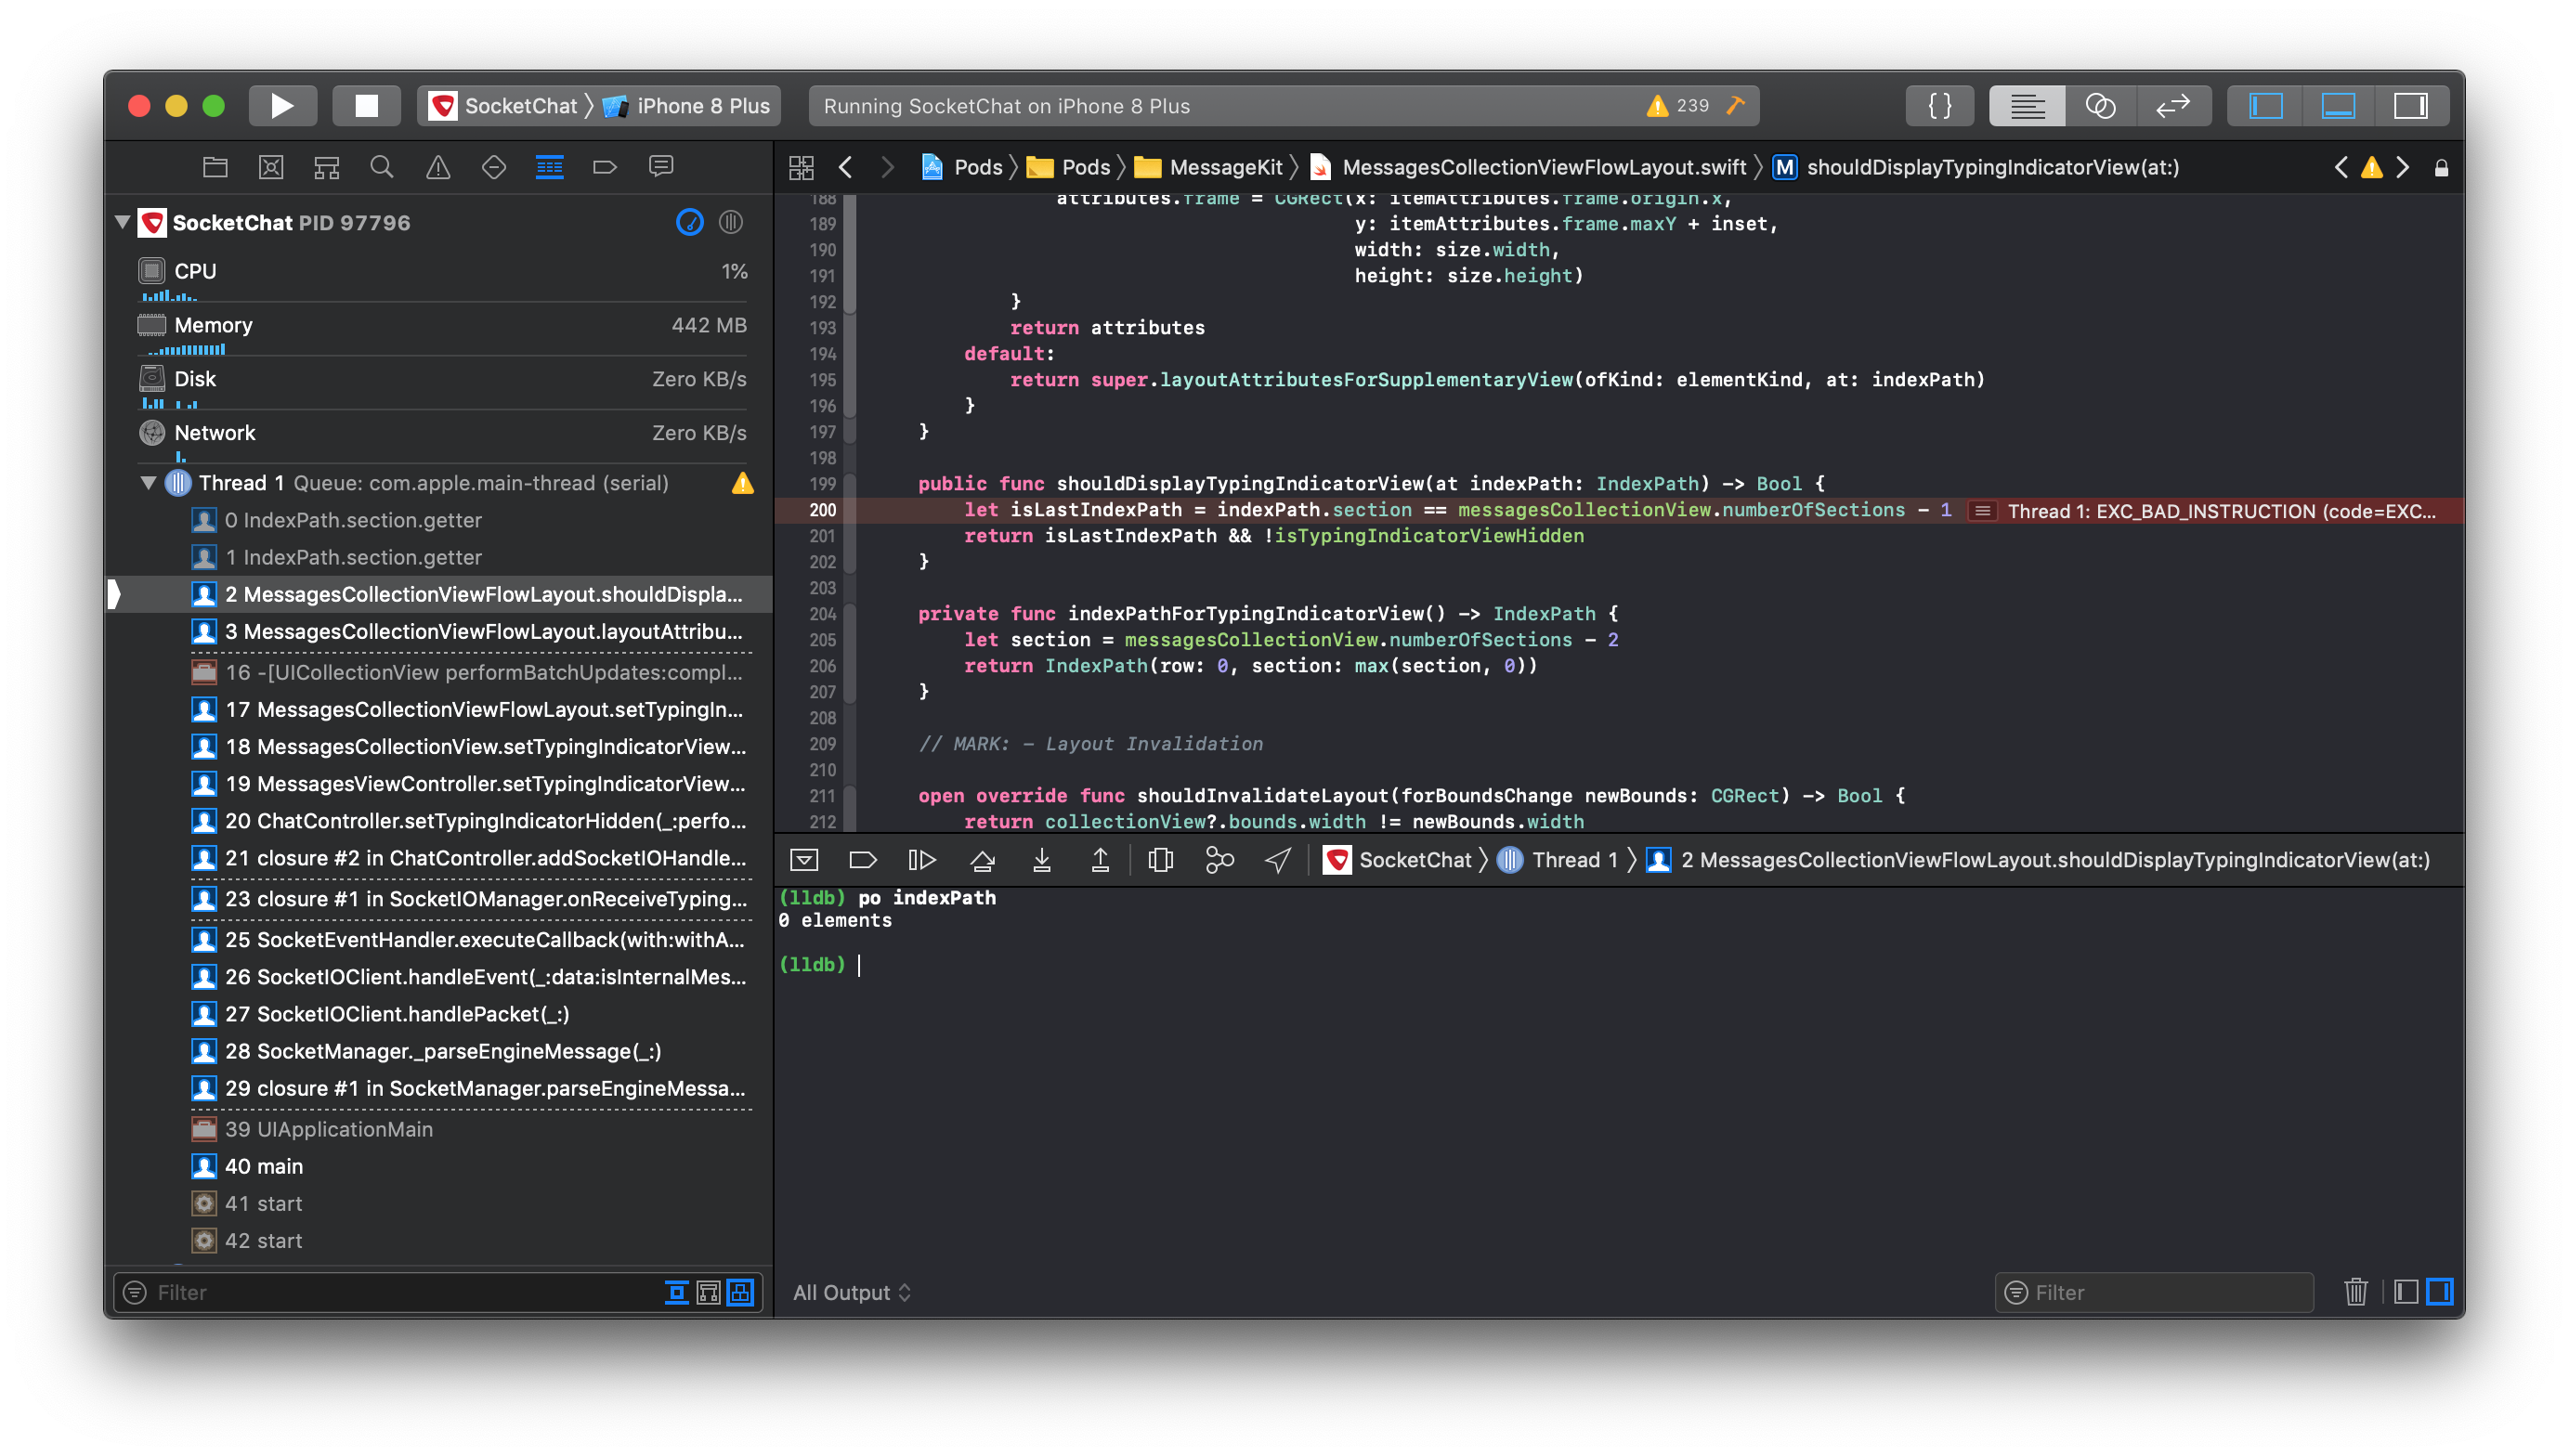The image size is (2569, 1456).
Task: Toggle the Inspectors panel visibility
Action: click(2411, 106)
